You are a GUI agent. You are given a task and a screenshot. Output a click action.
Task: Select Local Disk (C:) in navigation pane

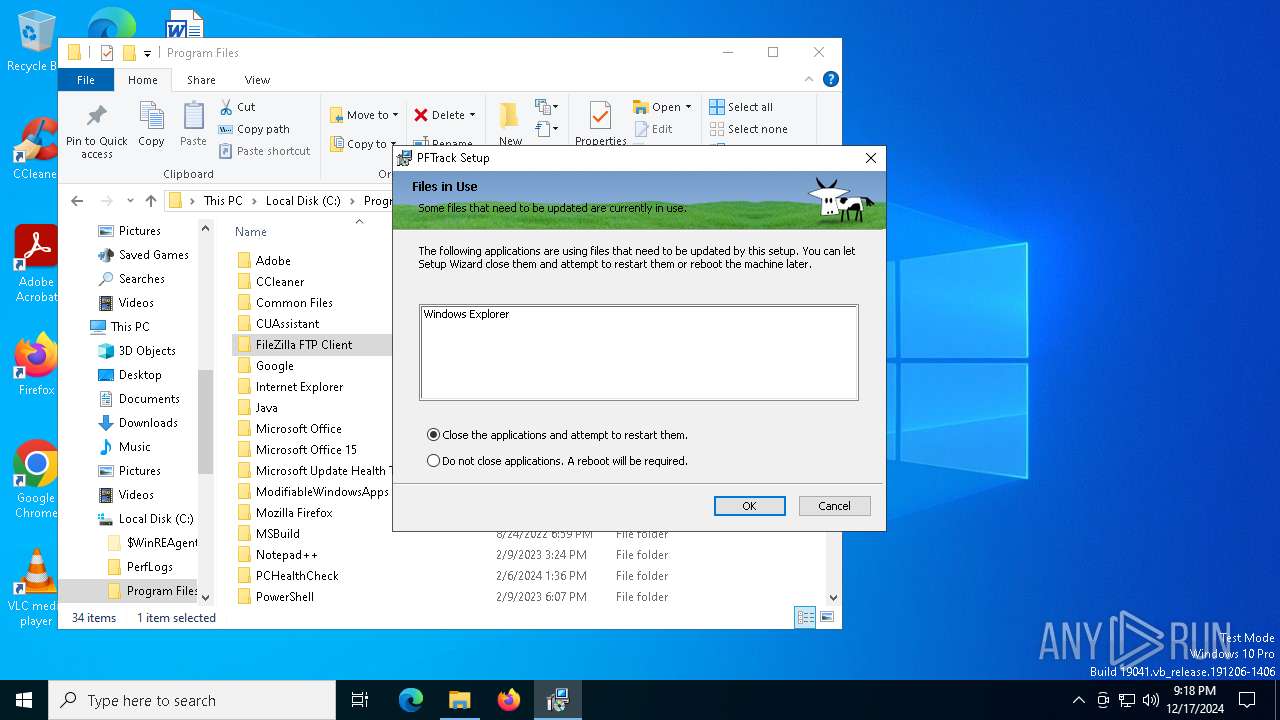pyautogui.click(x=156, y=519)
